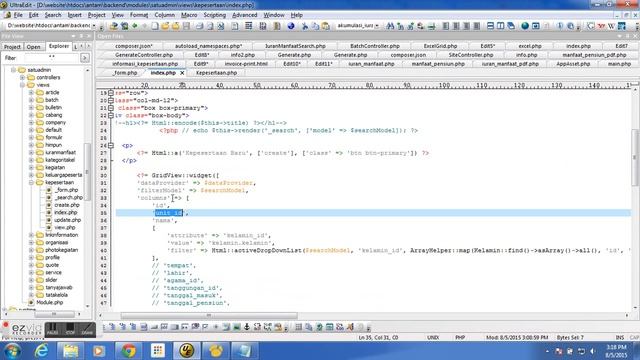This screenshot has width=640, height=360.
Task: Click the Filter go arrow button
Action: click(x=85, y=58)
